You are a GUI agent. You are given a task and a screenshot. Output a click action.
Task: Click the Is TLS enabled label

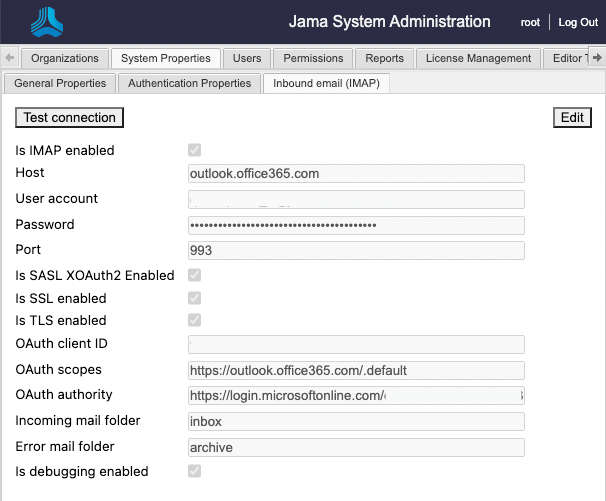(x=61, y=320)
